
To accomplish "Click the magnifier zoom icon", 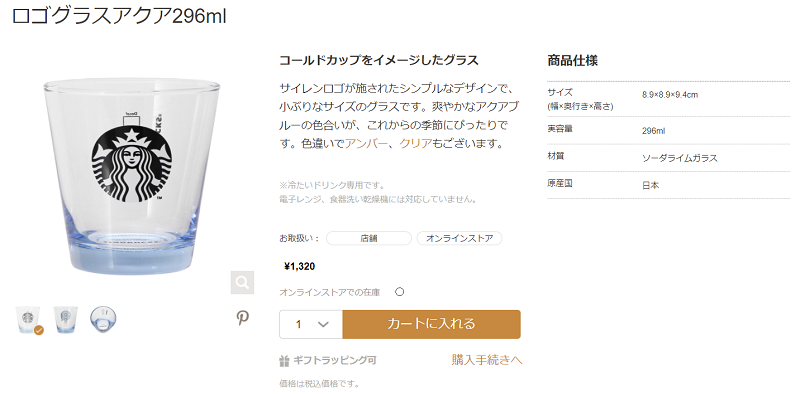I will coord(242,282).
